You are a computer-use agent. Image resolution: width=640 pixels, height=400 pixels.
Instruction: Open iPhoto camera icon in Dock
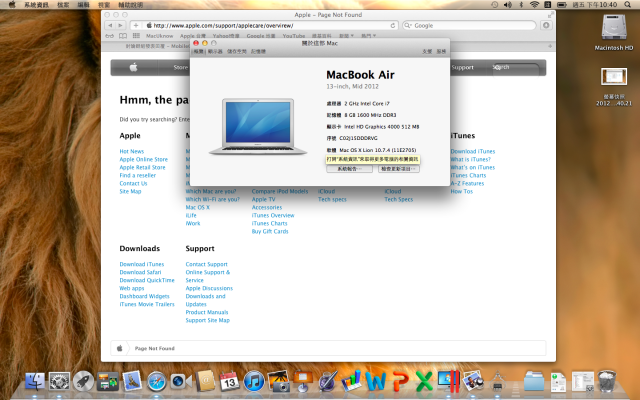click(x=279, y=382)
